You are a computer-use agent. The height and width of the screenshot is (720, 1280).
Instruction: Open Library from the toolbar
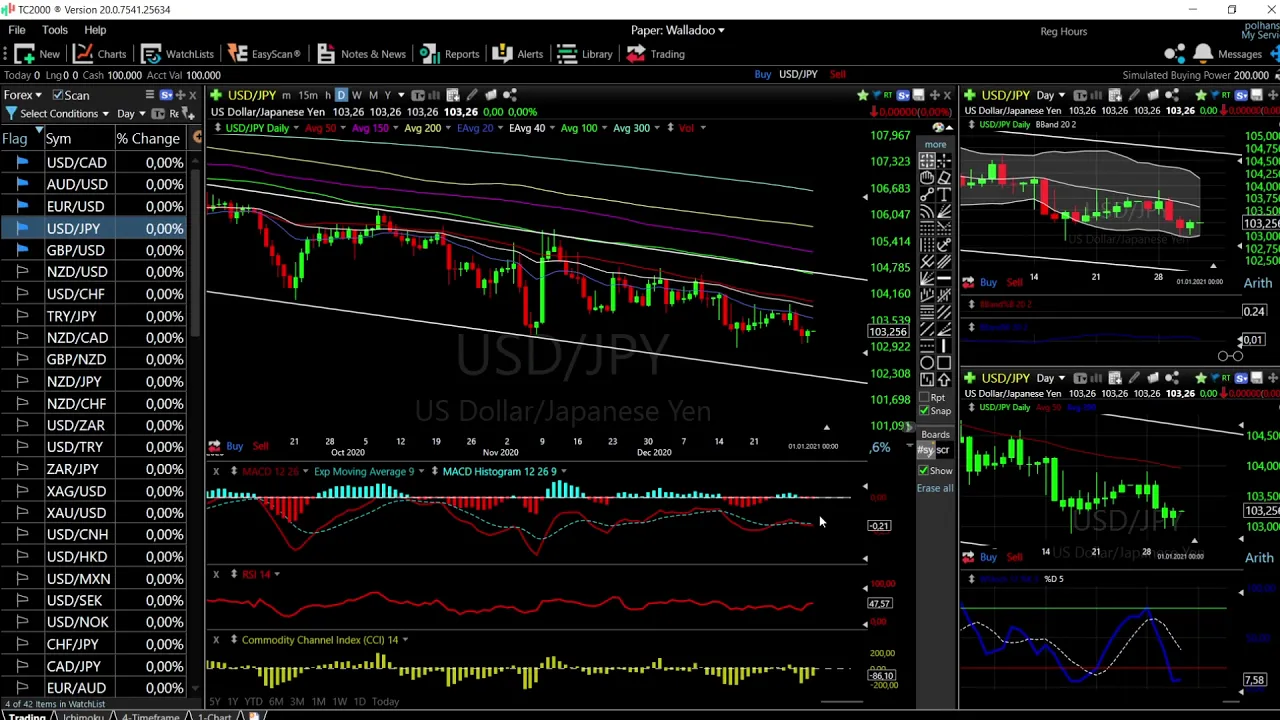click(585, 54)
